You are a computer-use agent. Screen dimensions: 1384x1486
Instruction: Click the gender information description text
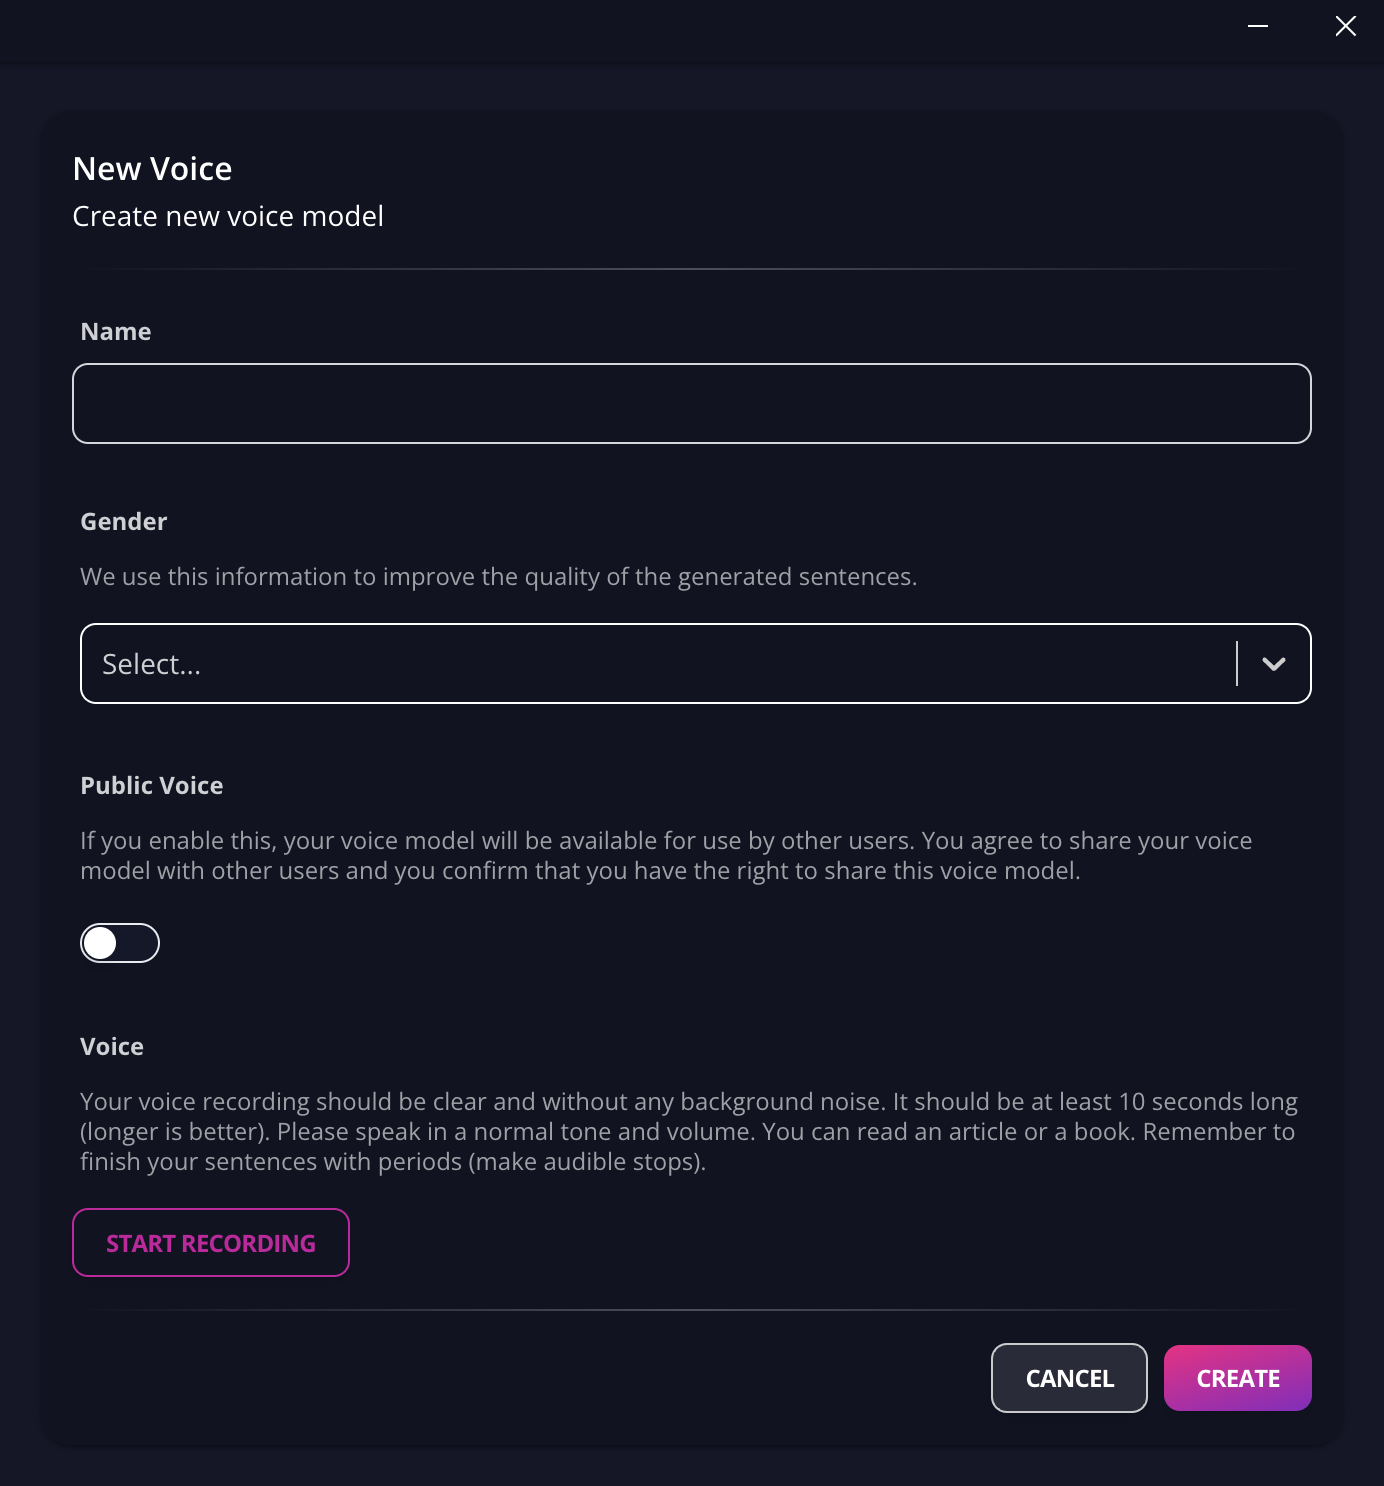(x=499, y=577)
